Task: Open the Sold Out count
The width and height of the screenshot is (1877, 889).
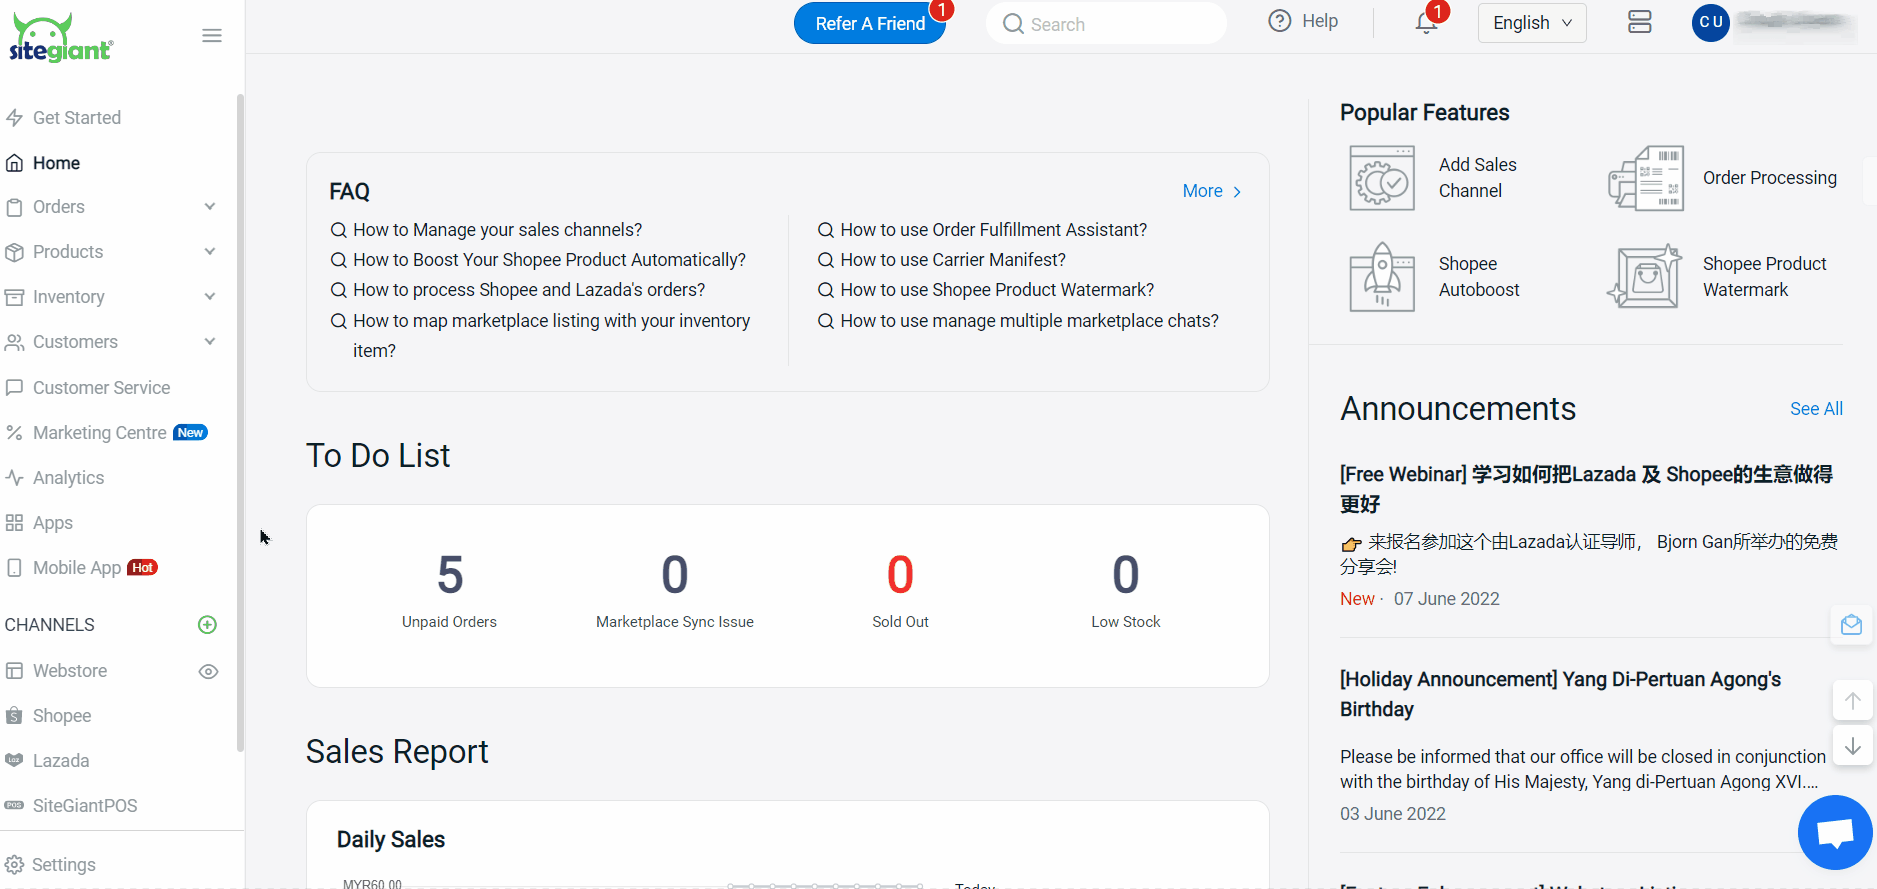Action: [900, 590]
